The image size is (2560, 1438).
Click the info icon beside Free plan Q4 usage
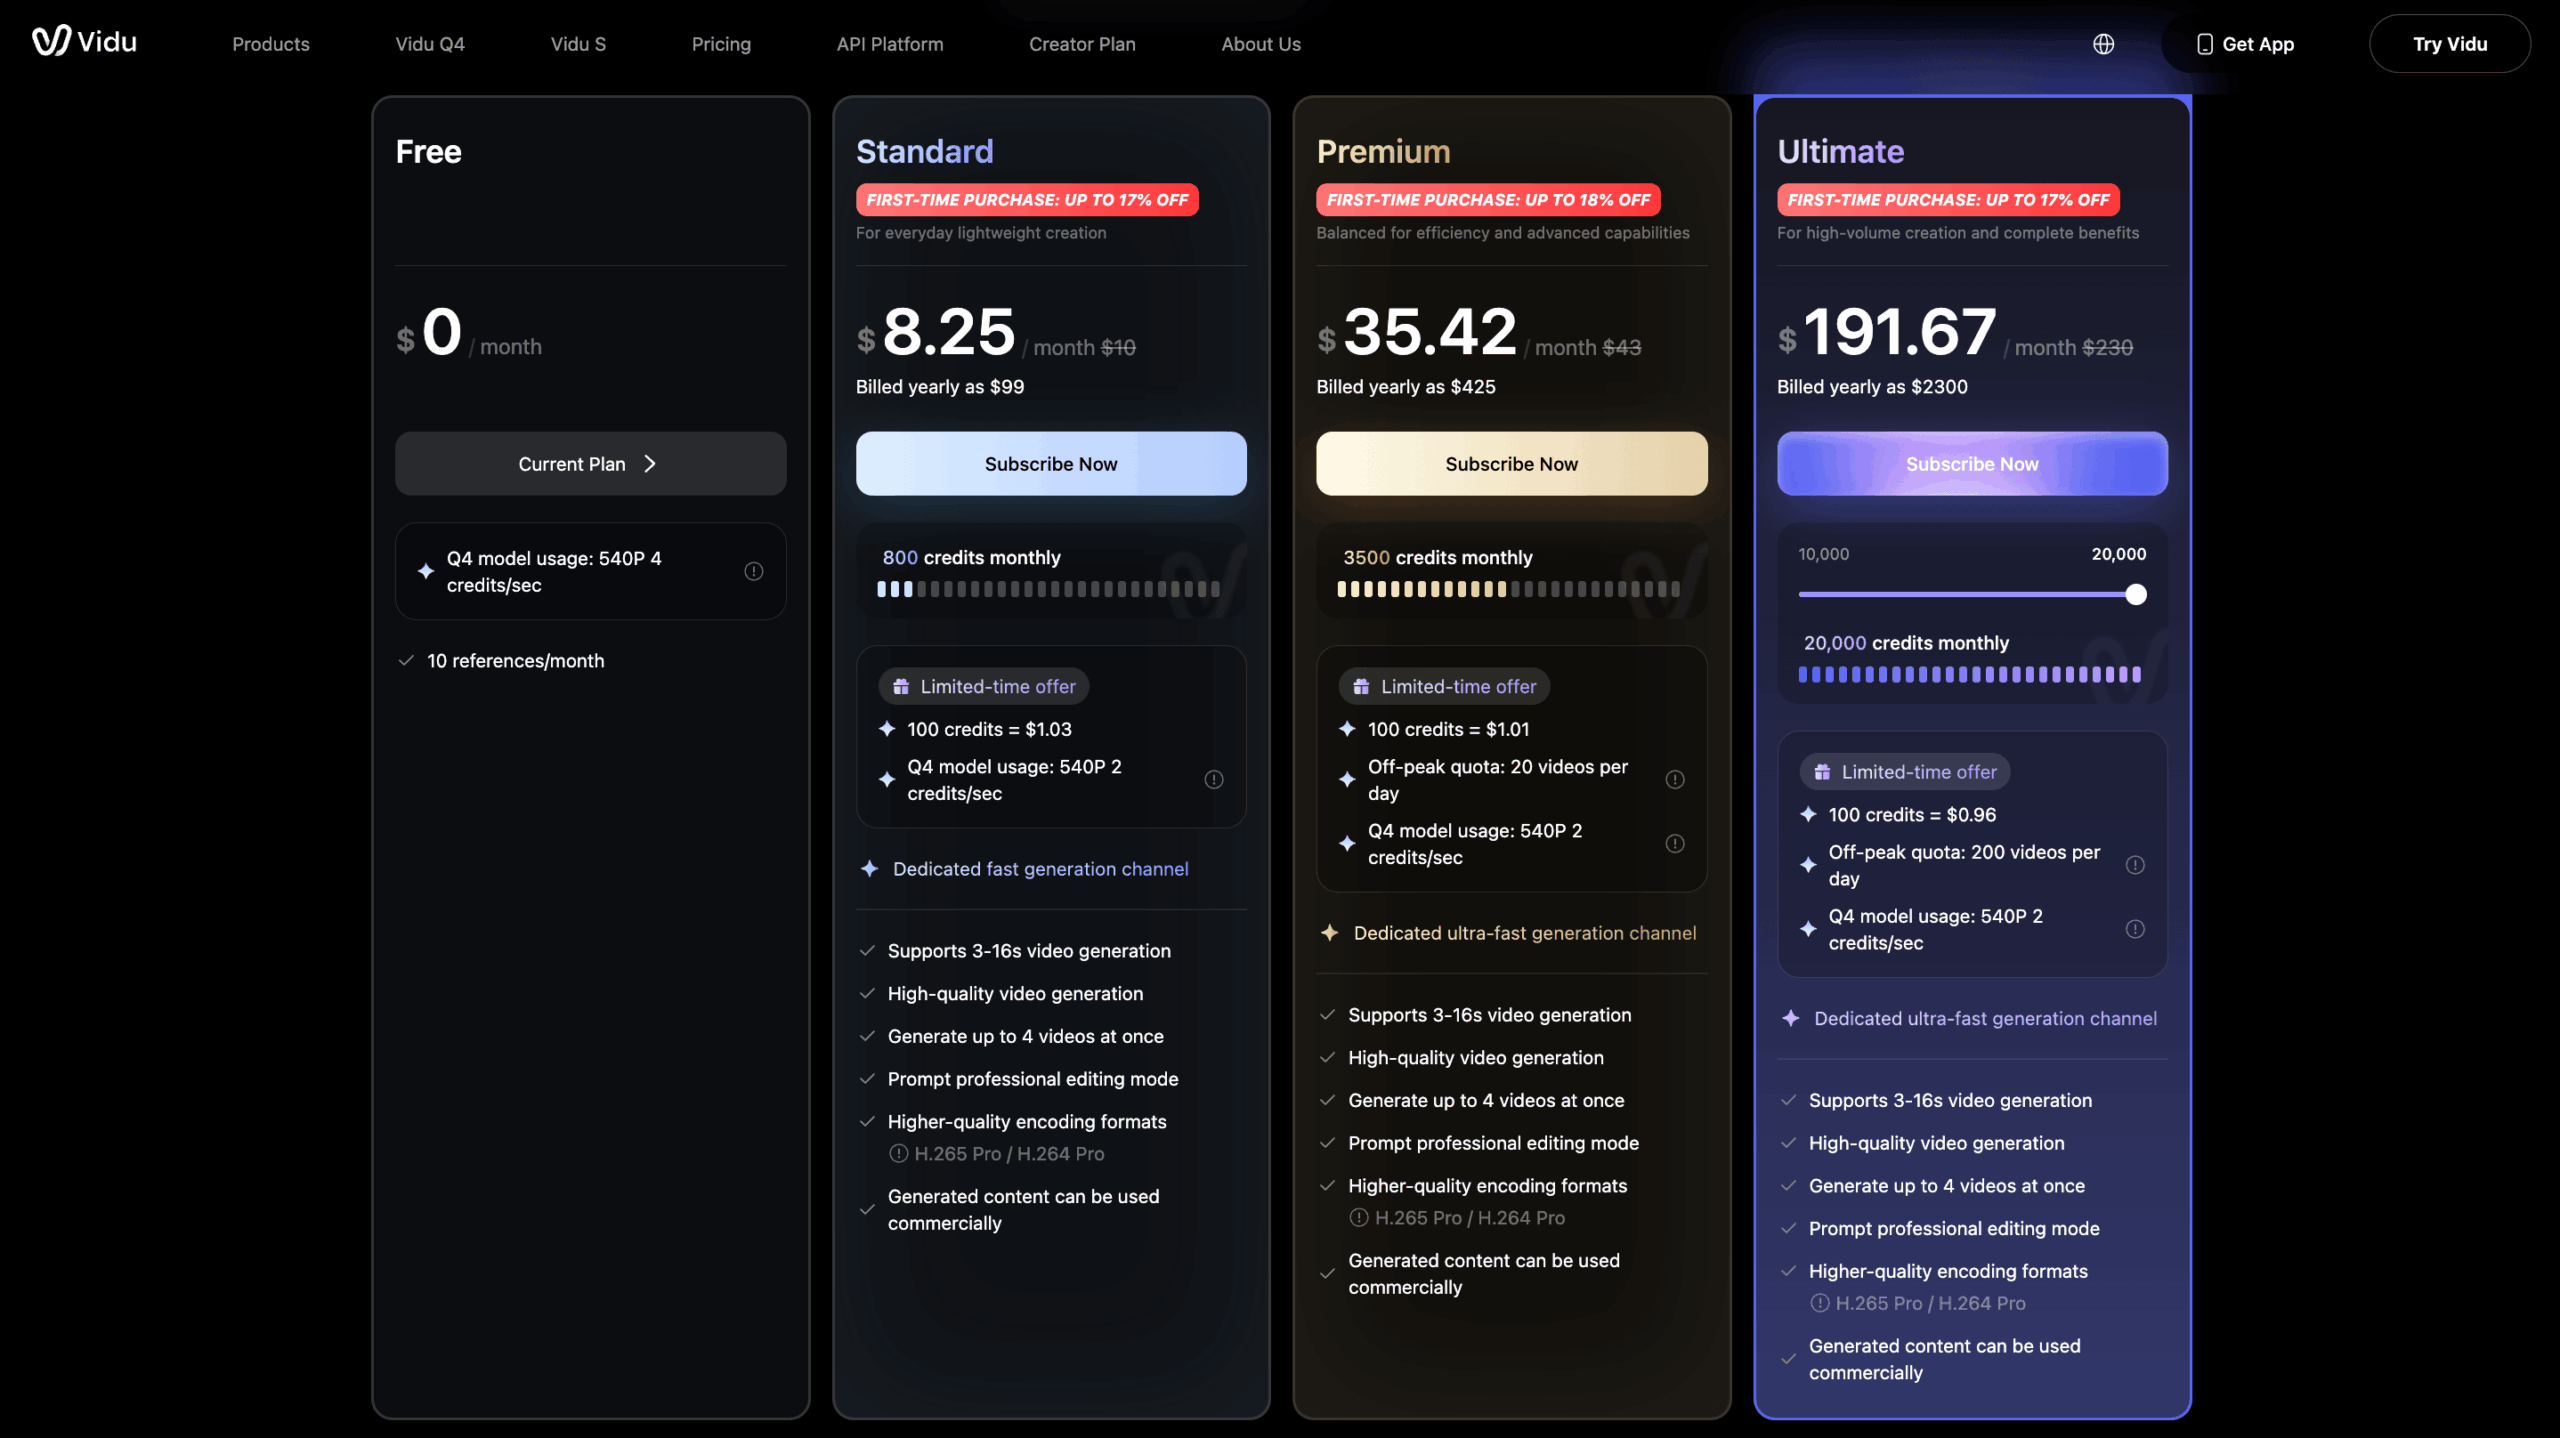point(754,571)
